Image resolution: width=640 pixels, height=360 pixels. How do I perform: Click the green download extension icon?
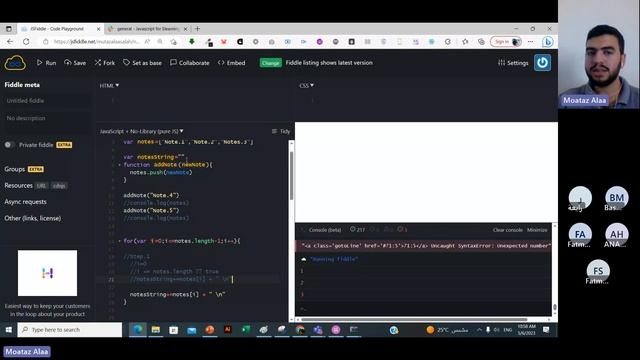pos(192,42)
